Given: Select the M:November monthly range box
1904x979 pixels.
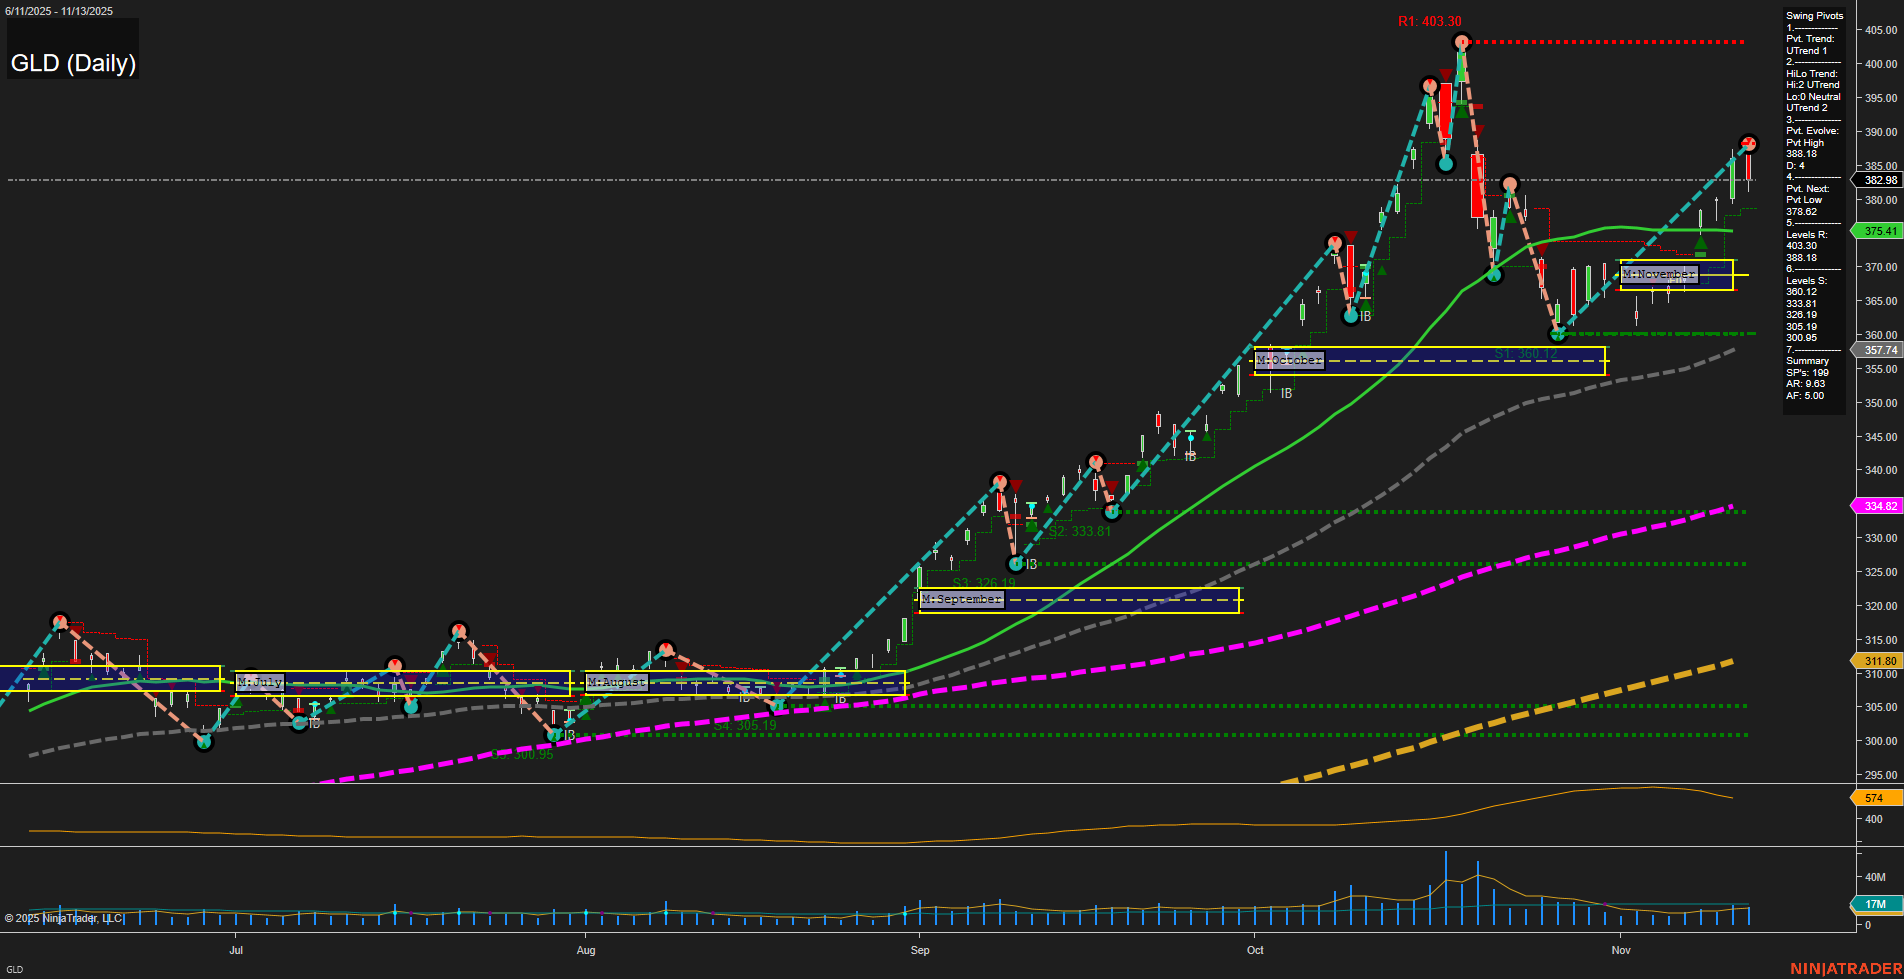Looking at the screenshot, I should [x=1659, y=273].
